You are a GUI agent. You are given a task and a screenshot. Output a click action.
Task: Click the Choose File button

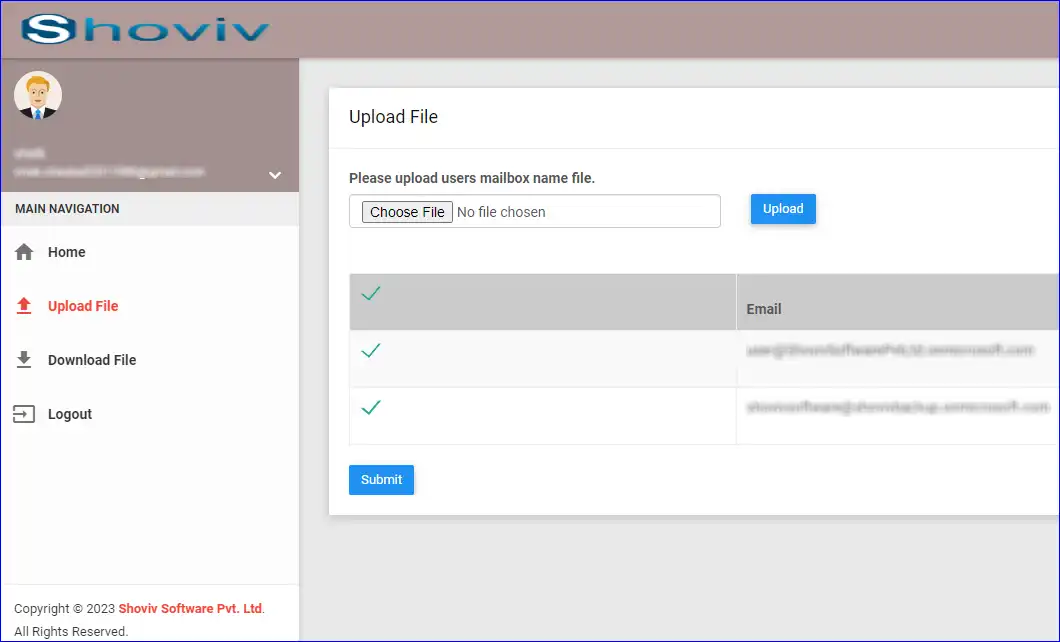tap(406, 212)
